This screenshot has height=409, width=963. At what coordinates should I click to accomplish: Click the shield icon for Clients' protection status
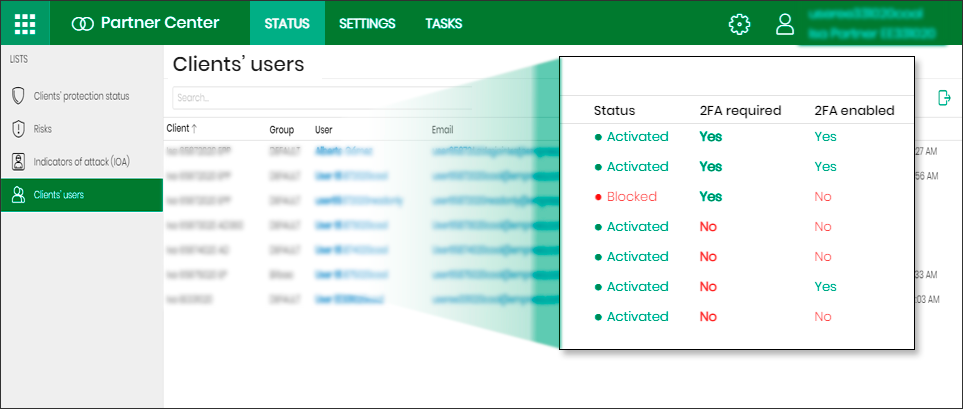(x=18, y=96)
